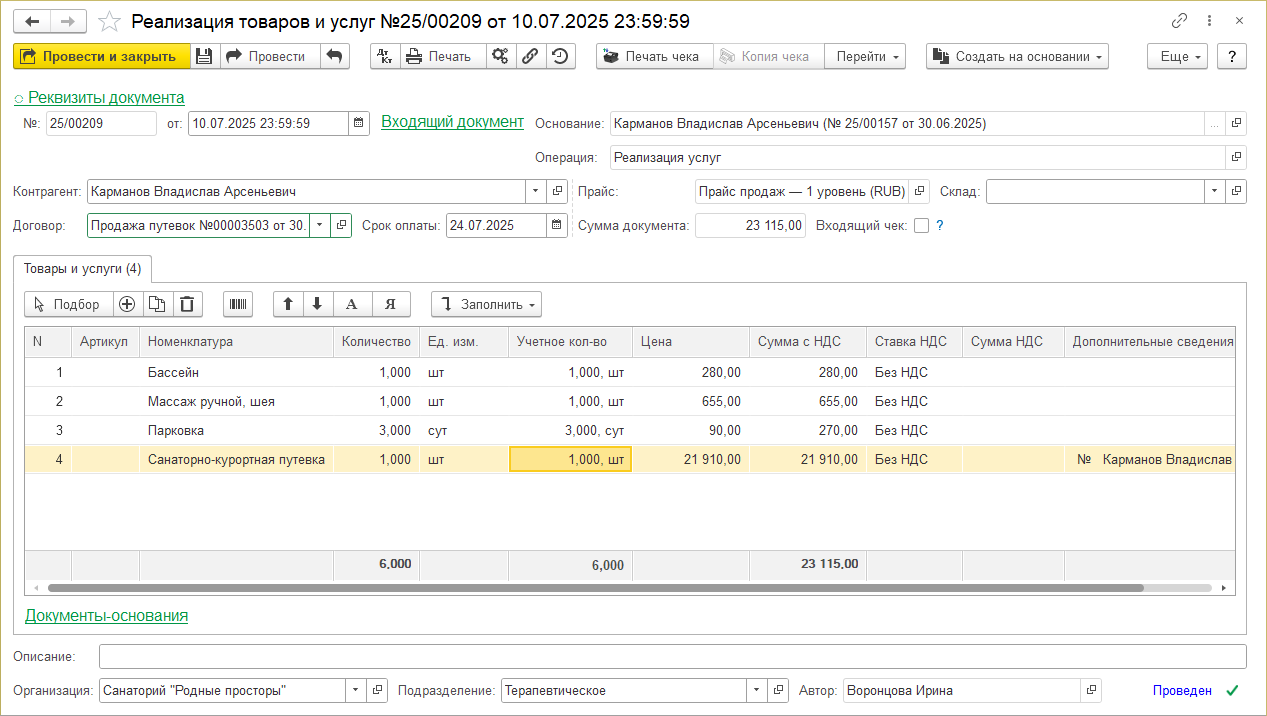
Task: Toggle the Входящий чек checkbox
Action: point(921,226)
